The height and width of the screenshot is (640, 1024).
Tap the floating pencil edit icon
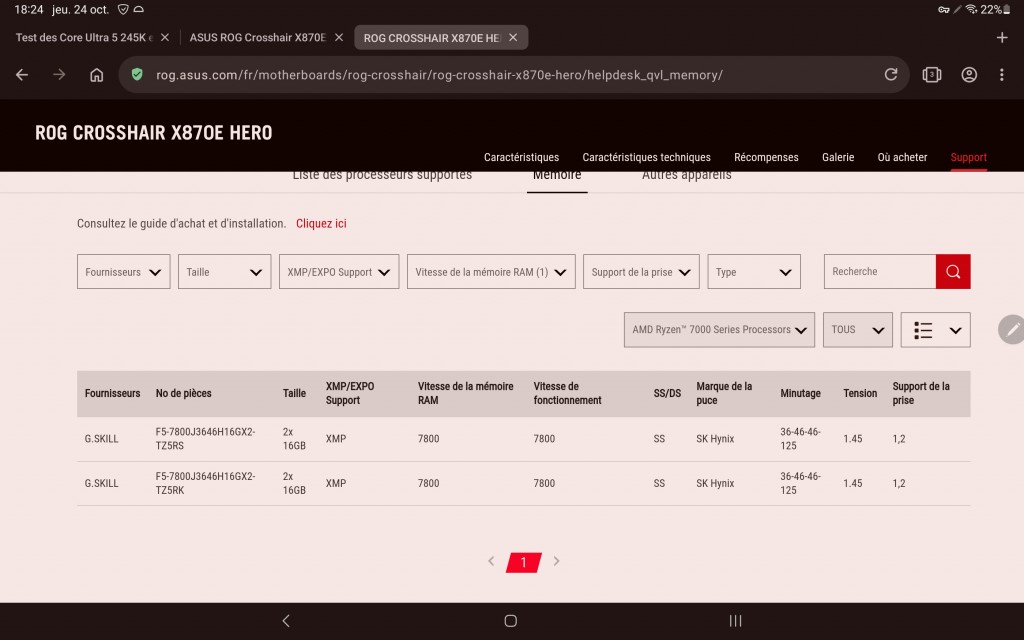click(1012, 329)
